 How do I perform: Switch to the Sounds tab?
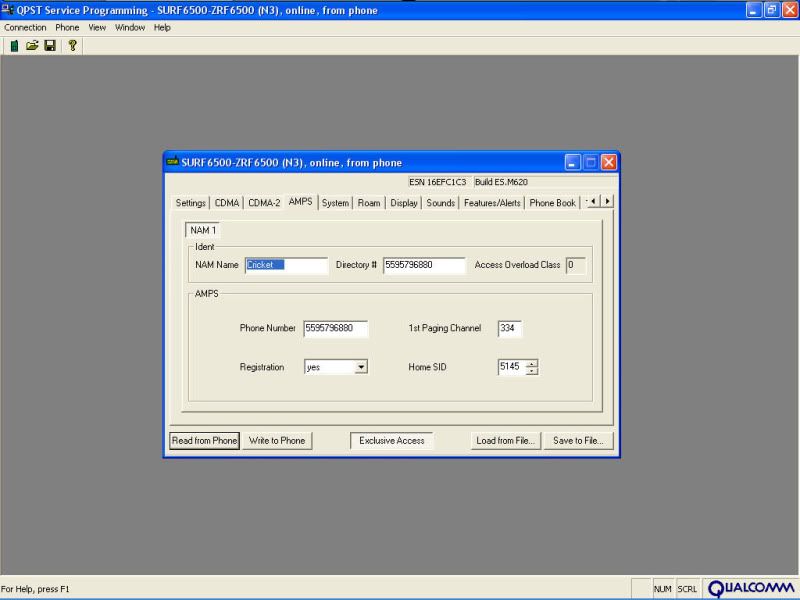[440, 203]
